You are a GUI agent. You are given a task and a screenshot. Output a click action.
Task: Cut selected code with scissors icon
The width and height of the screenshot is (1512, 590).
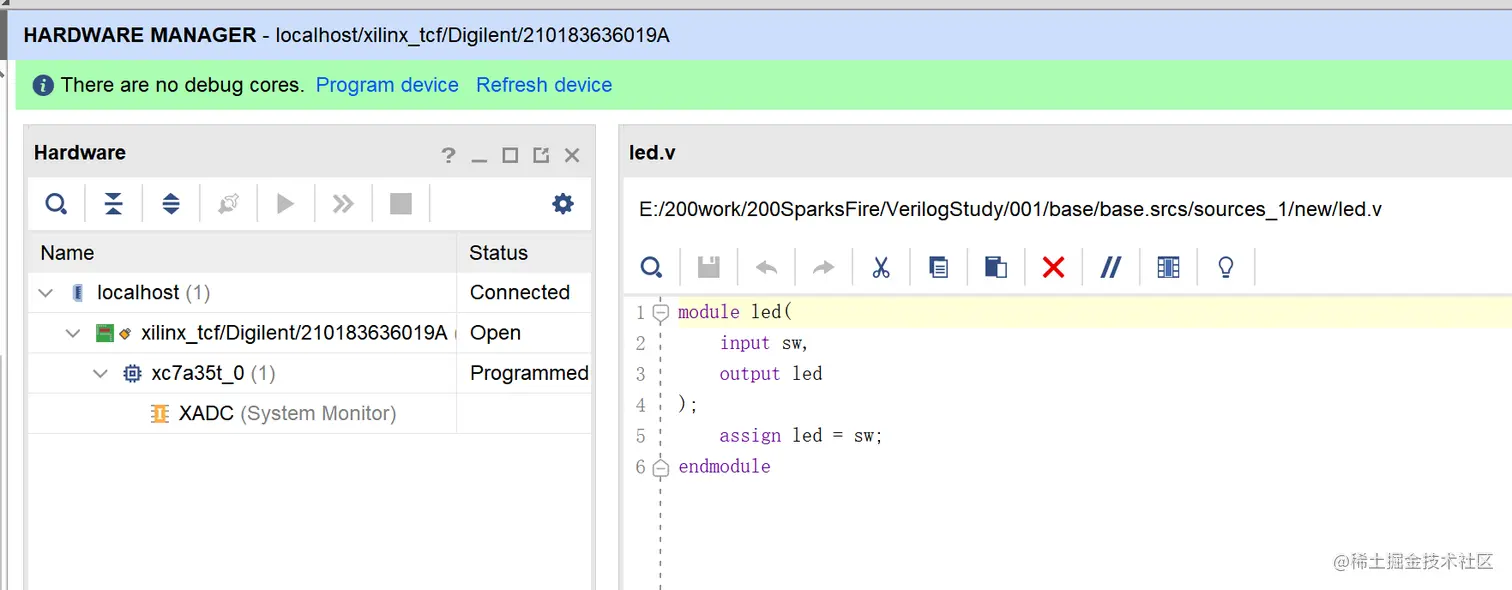(x=881, y=267)
